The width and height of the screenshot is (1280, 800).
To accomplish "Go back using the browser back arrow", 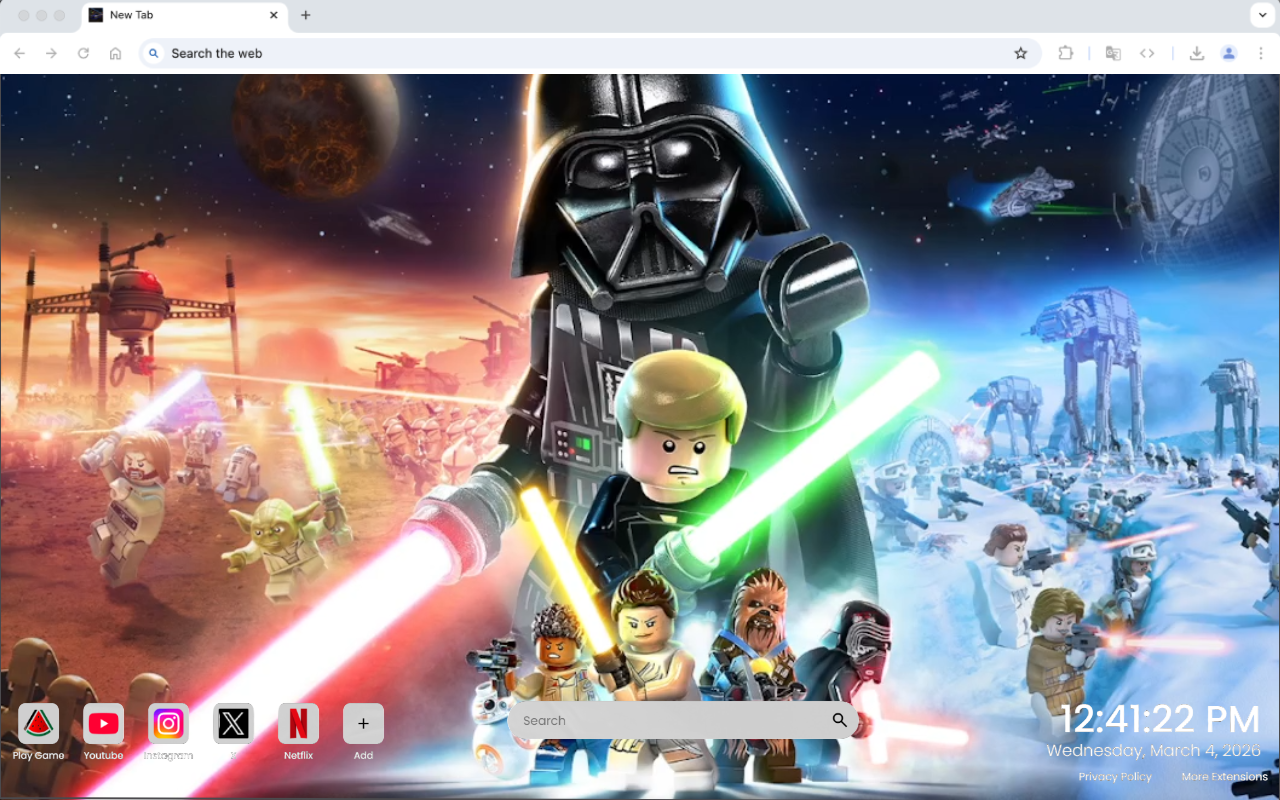I will pos(20,53).
